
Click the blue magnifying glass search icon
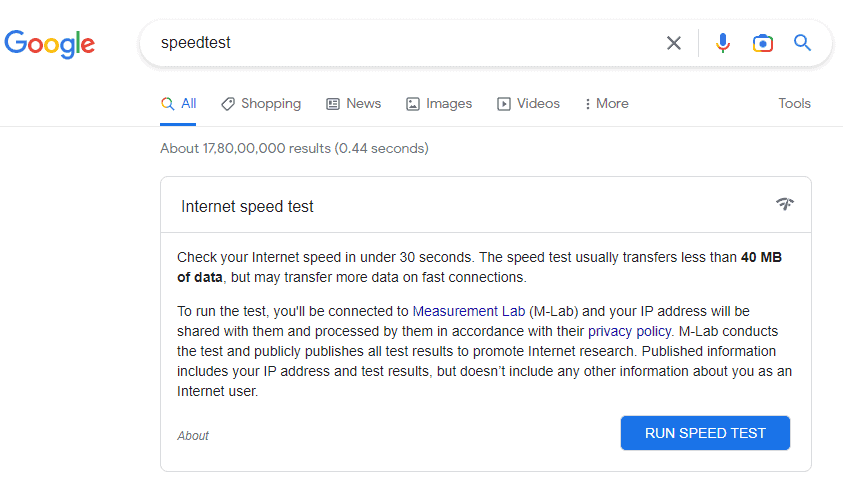tap(802, 42)
